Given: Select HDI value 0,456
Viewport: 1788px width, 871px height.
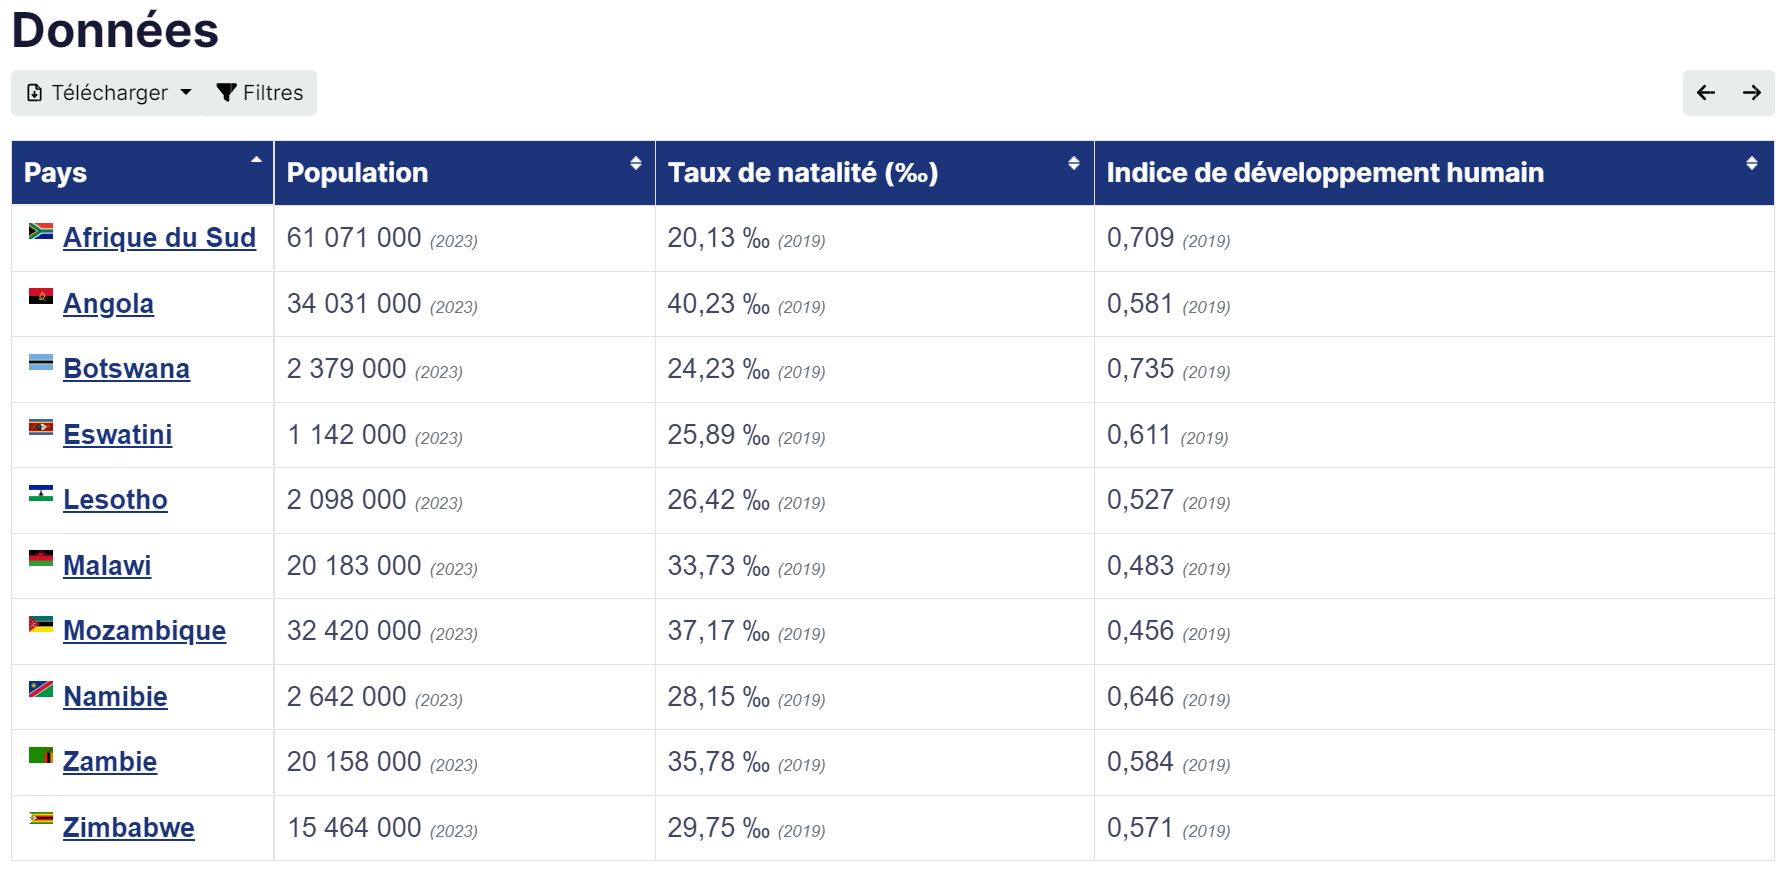Looking at the screenshot, I should [x=1140, y=631].
